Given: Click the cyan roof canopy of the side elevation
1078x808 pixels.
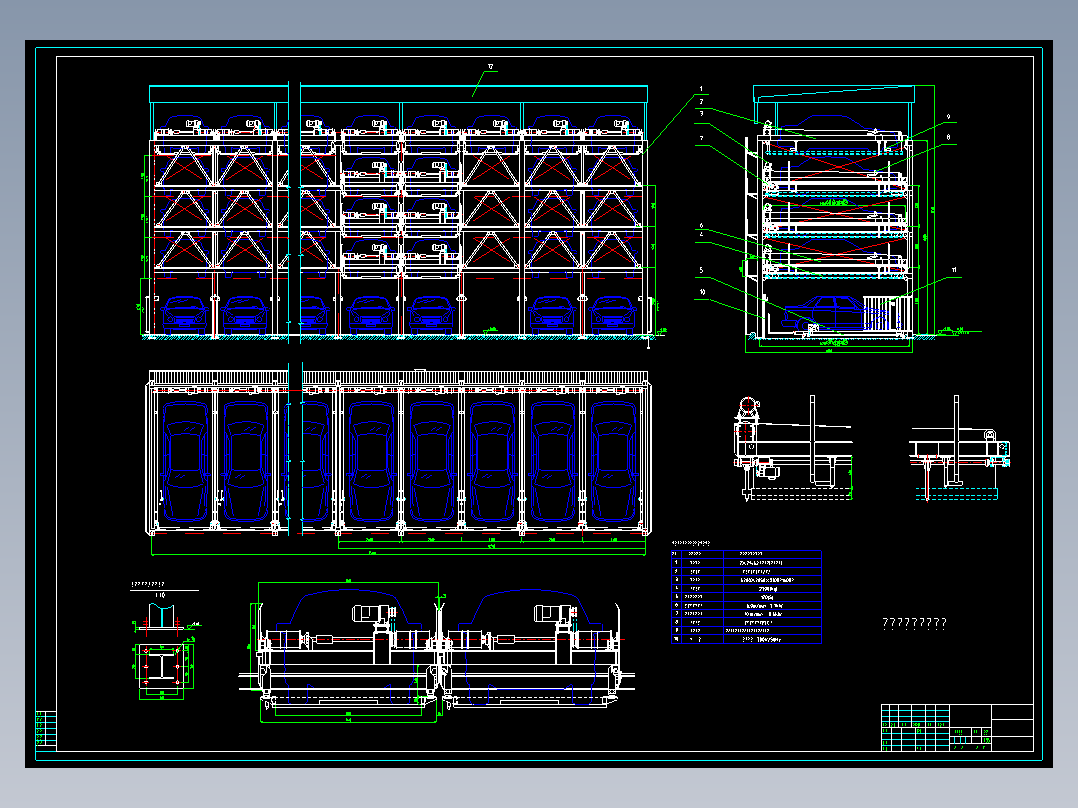Looking at the screenshot, I should tap(834, 94).
